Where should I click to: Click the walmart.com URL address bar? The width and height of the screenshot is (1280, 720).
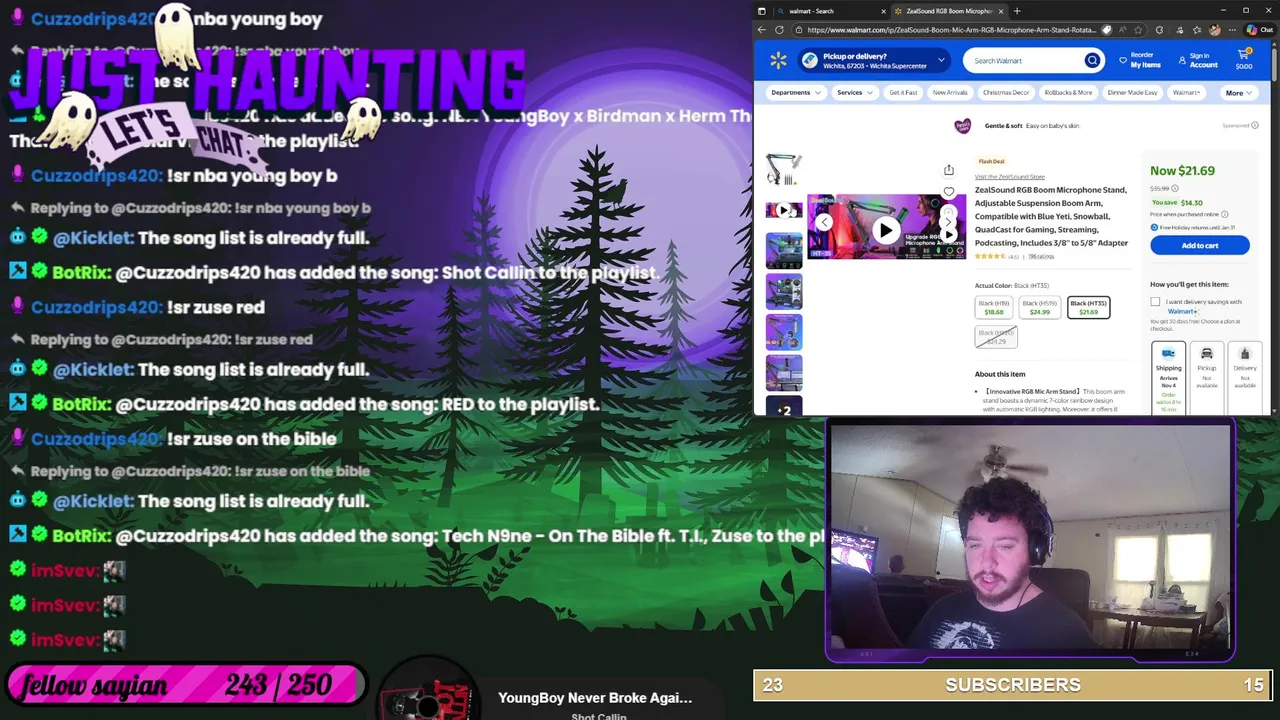click(x=950, y=30)
